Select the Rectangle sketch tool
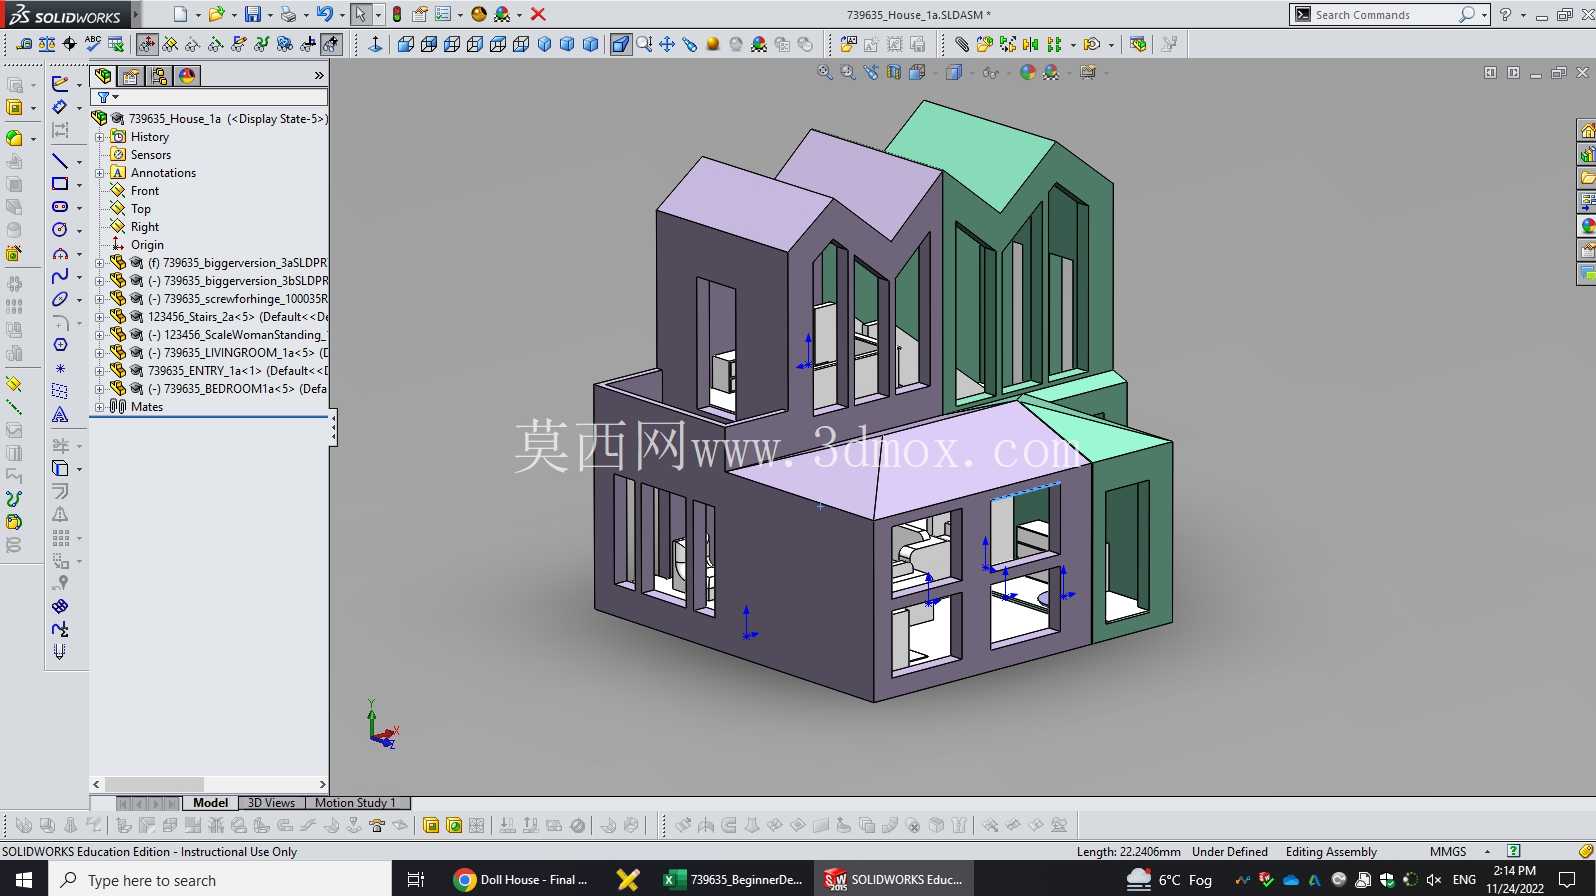The image size is (1596, 896). (60, 184)
